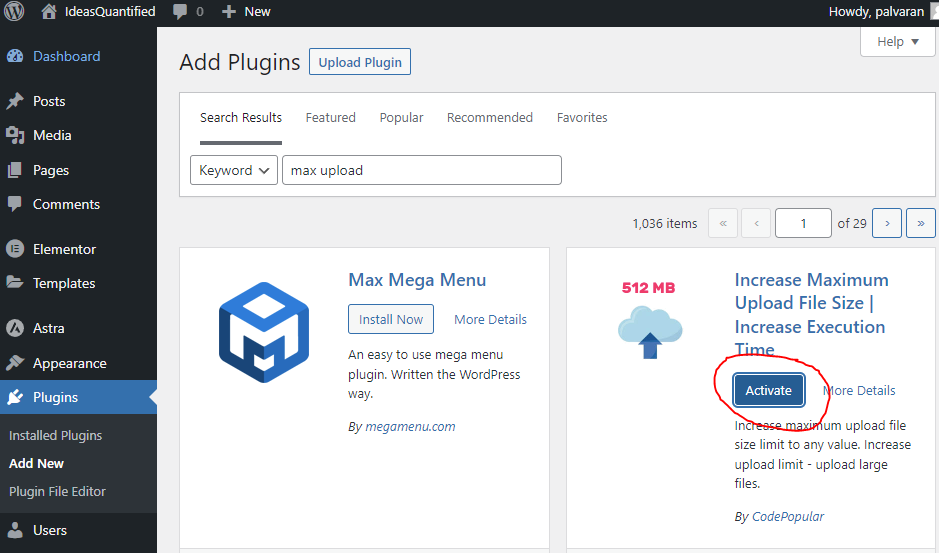Open Plugin File Editor submenu item
Image resolution: width=939 pixels, height=553 pixels.
pos(57,491)
